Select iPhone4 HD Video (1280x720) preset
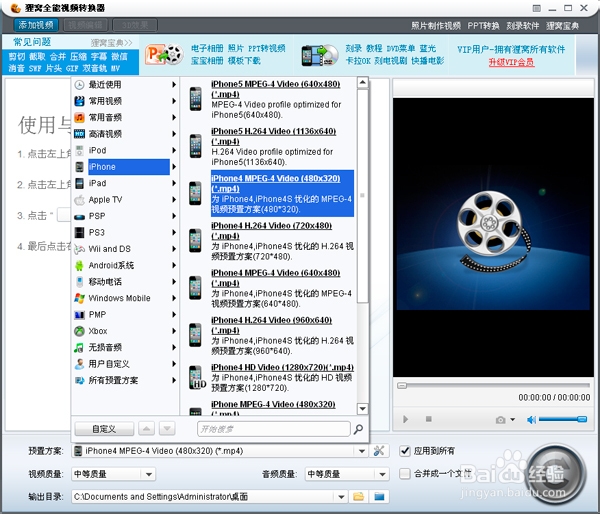The width and height of the screenshot is (600, 514). pyautogui.click(x=271, y=377)
